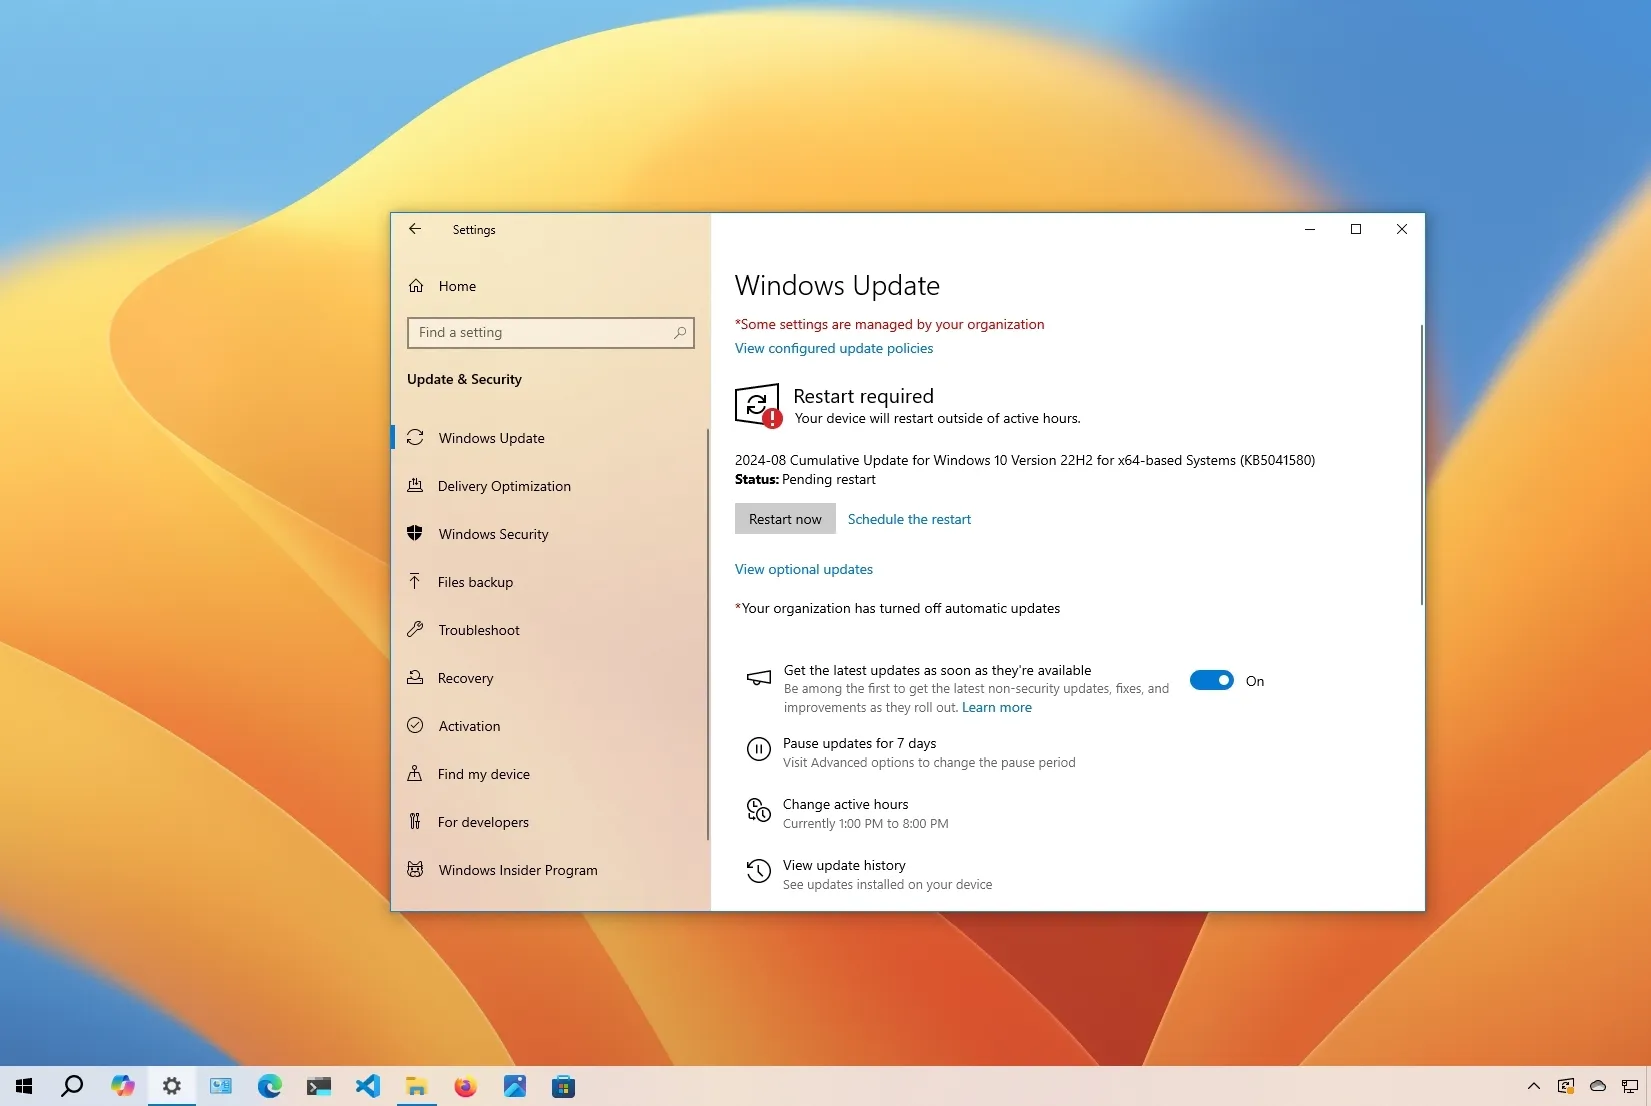Click the Files backup arrow icon
1651x1106 pixels.
pyautogui.click(x=415, y=581)
